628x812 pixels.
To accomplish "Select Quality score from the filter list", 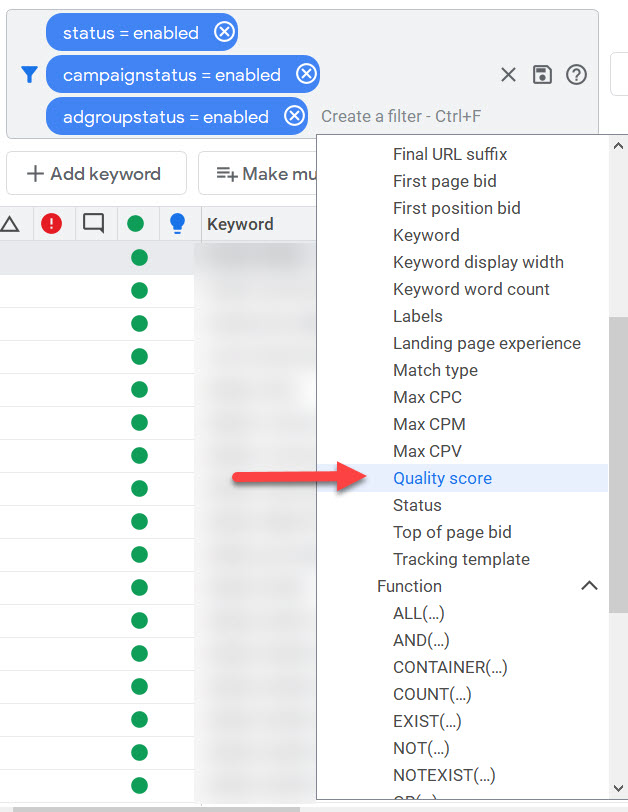I will coord(442,478).
